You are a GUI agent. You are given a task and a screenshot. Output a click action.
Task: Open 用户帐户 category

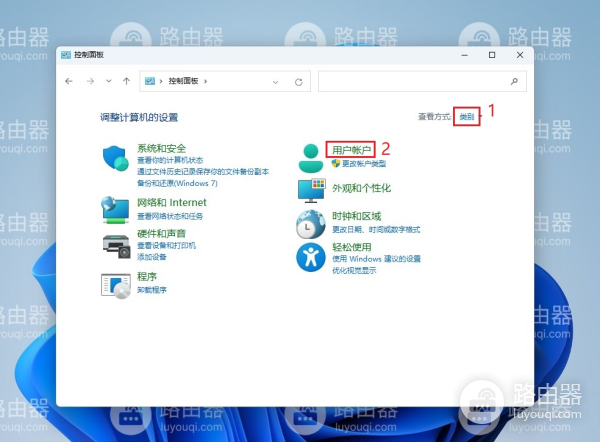click(351, 150)
